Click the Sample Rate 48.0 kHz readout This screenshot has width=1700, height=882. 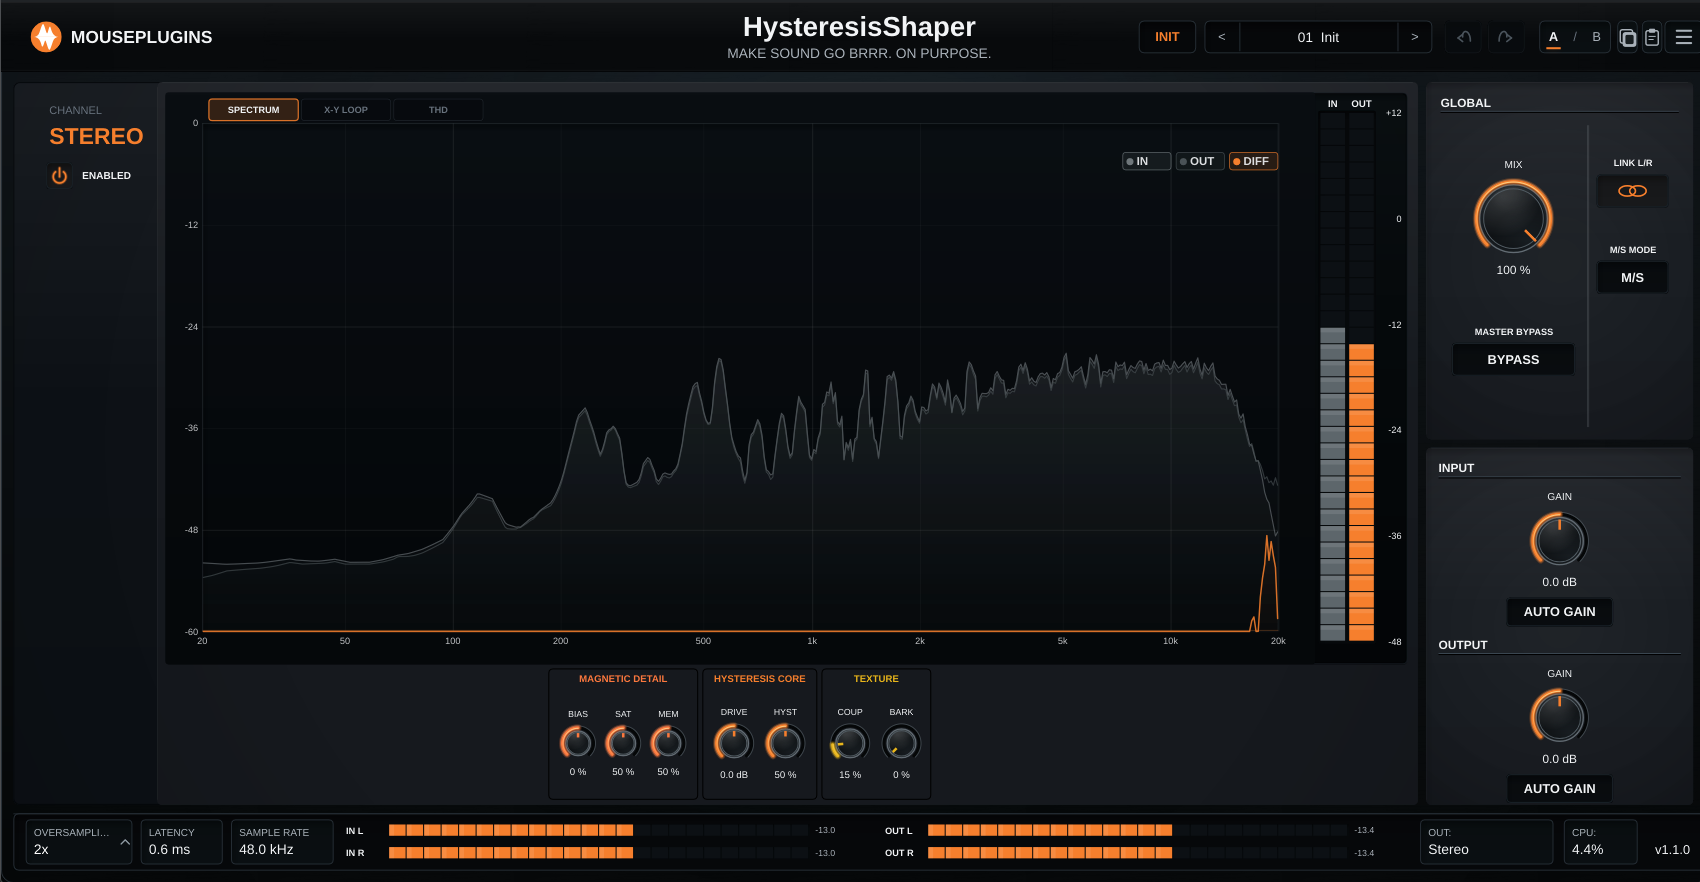tap(282, 841)
